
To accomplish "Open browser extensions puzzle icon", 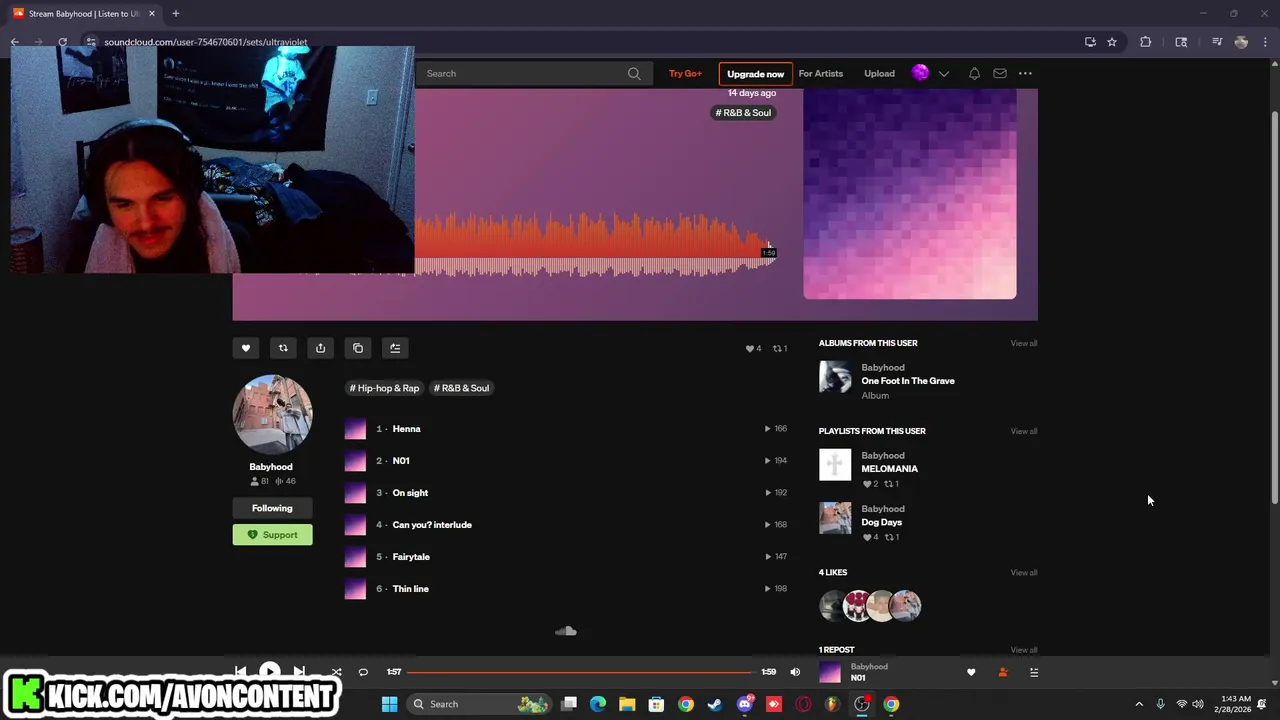I will pyautogui.click(x=1146, y=42).
